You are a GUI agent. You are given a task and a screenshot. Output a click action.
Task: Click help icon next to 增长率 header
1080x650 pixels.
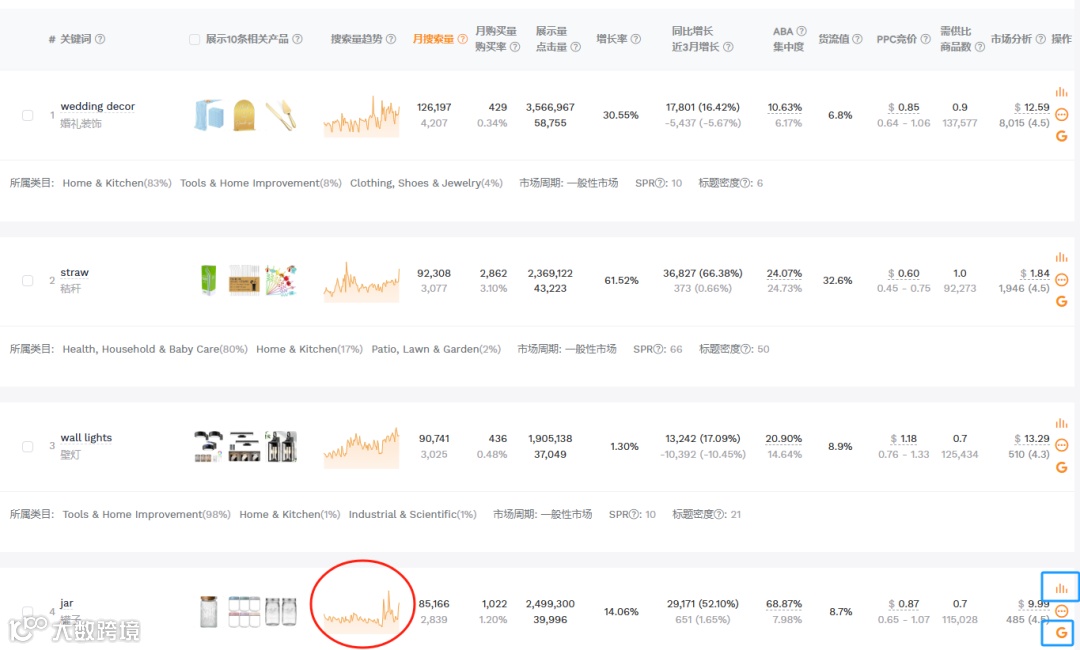[636, 39]
